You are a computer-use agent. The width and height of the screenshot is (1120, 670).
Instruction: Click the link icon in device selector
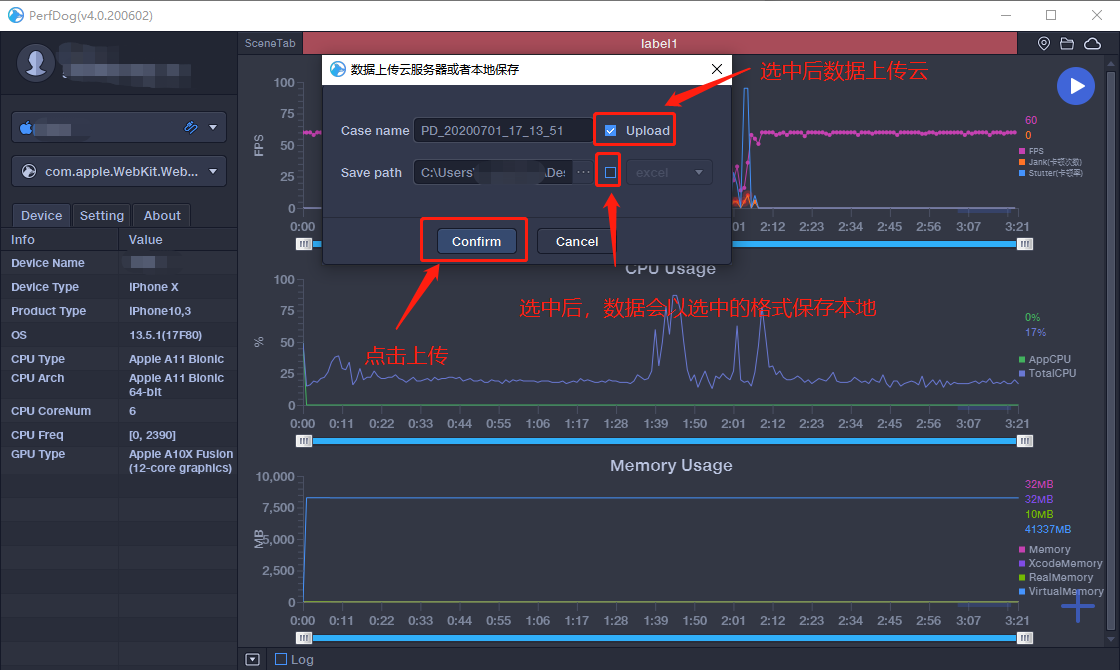click(x=191, y=127)
